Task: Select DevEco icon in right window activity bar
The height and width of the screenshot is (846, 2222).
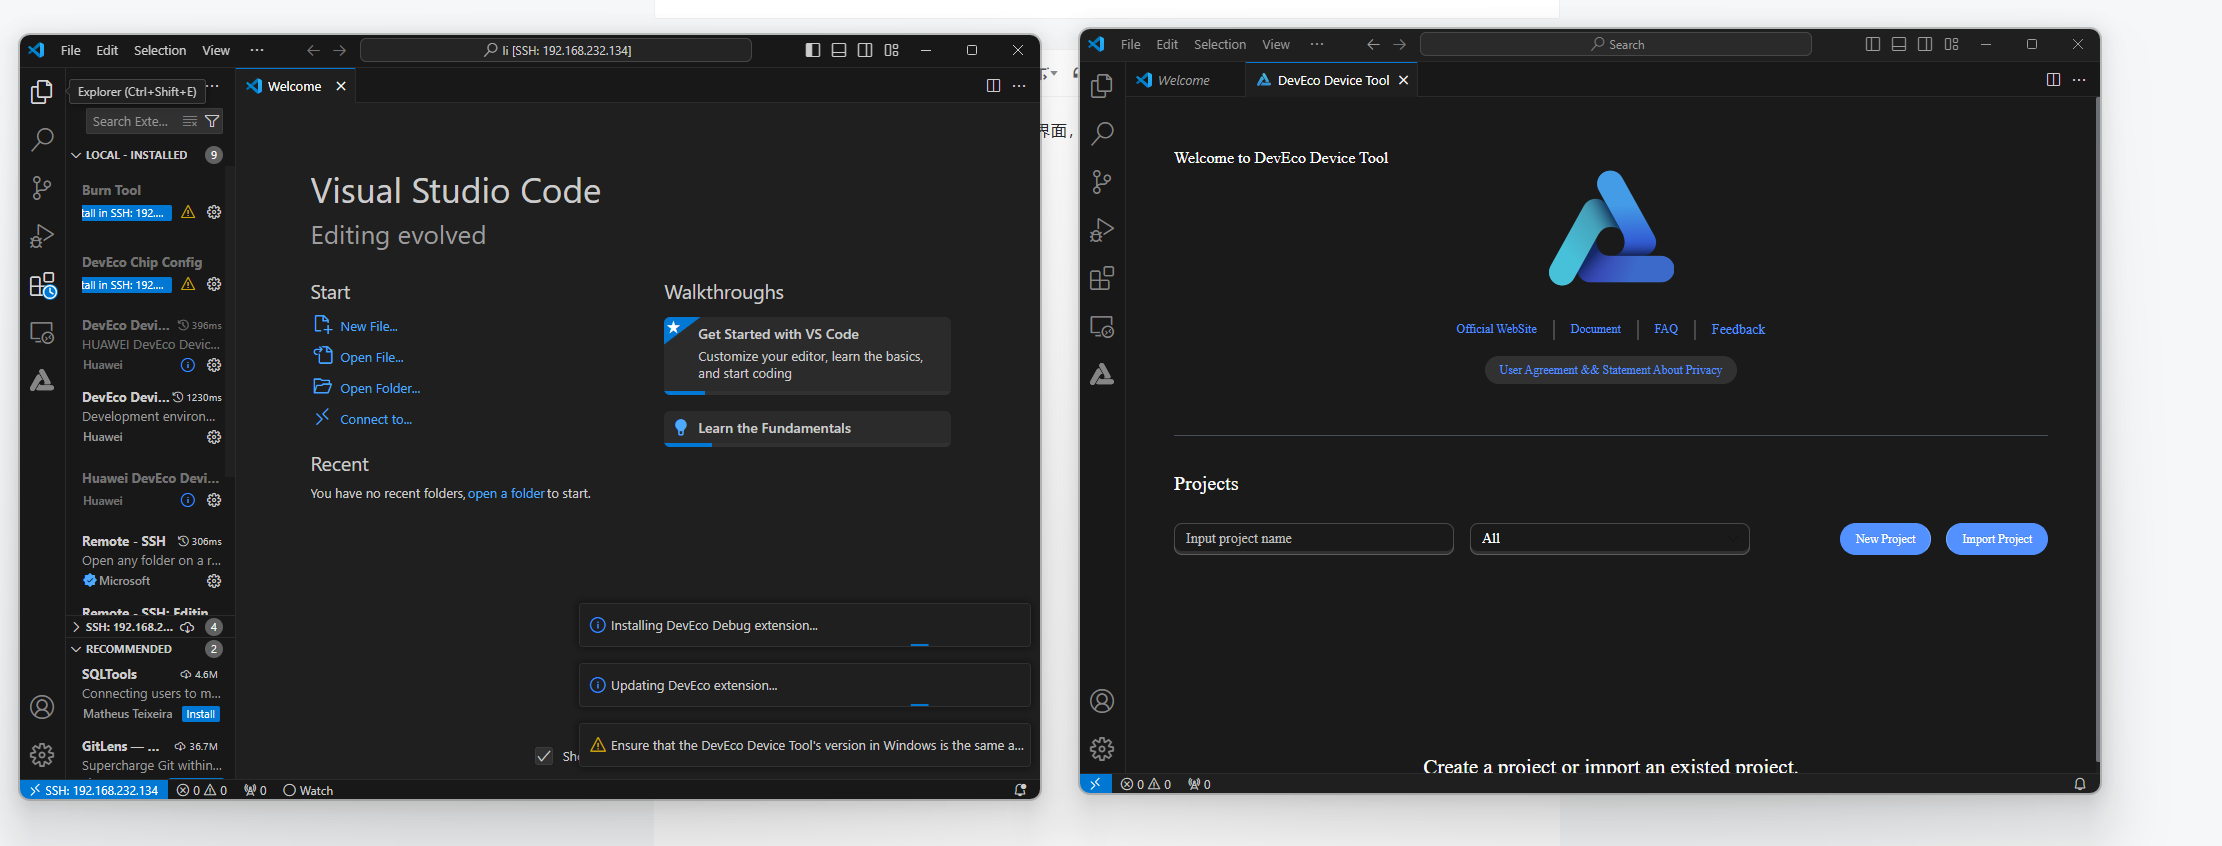Action: tap(1102, 375)
